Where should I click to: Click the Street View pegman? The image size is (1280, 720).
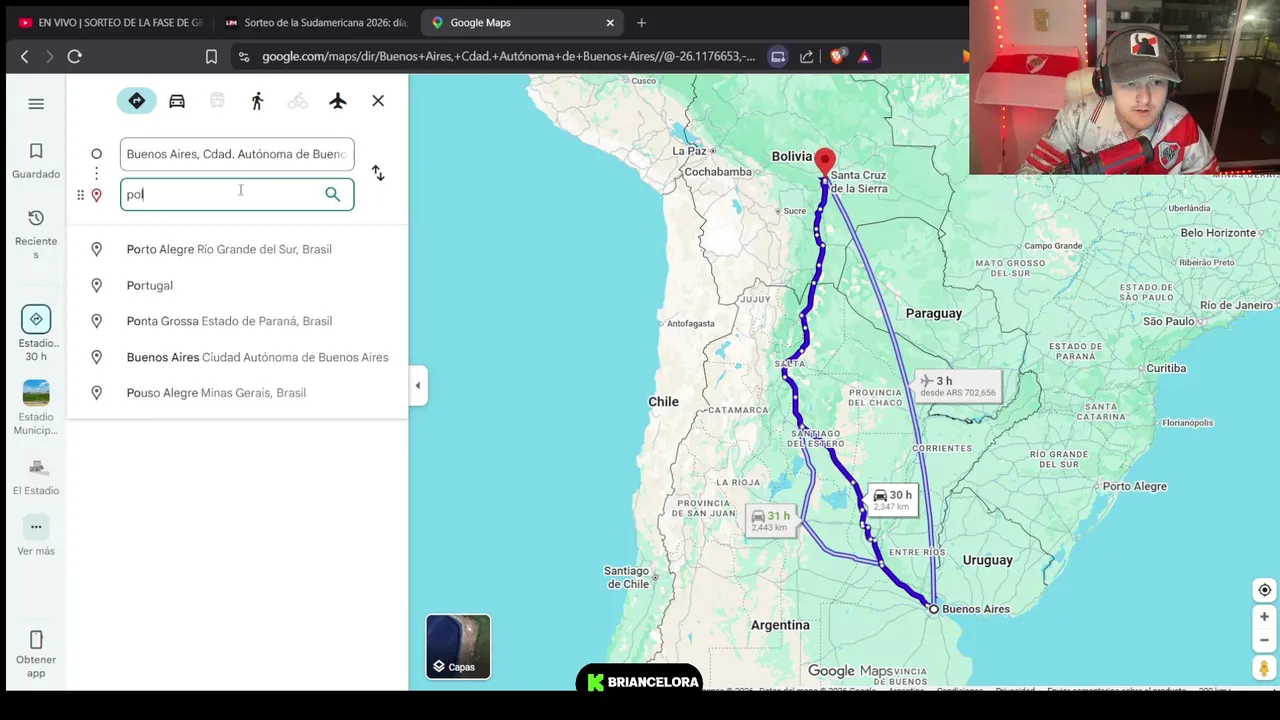(x=1265, y=668)
